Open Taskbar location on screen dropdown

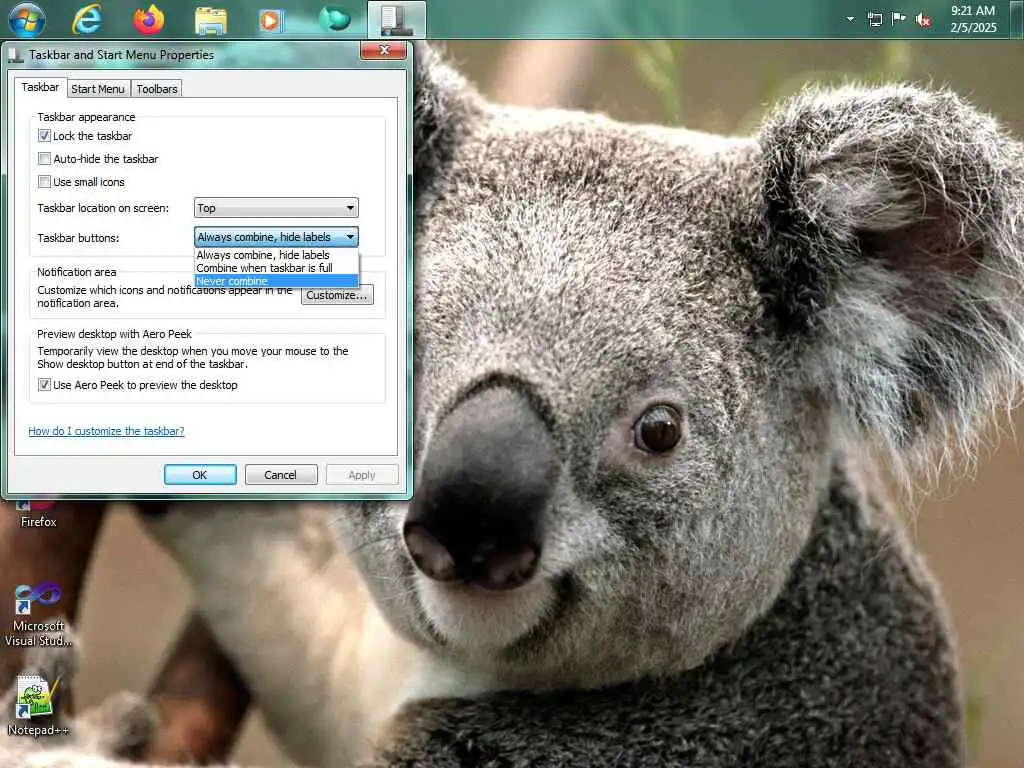click(x=276, y=208)
